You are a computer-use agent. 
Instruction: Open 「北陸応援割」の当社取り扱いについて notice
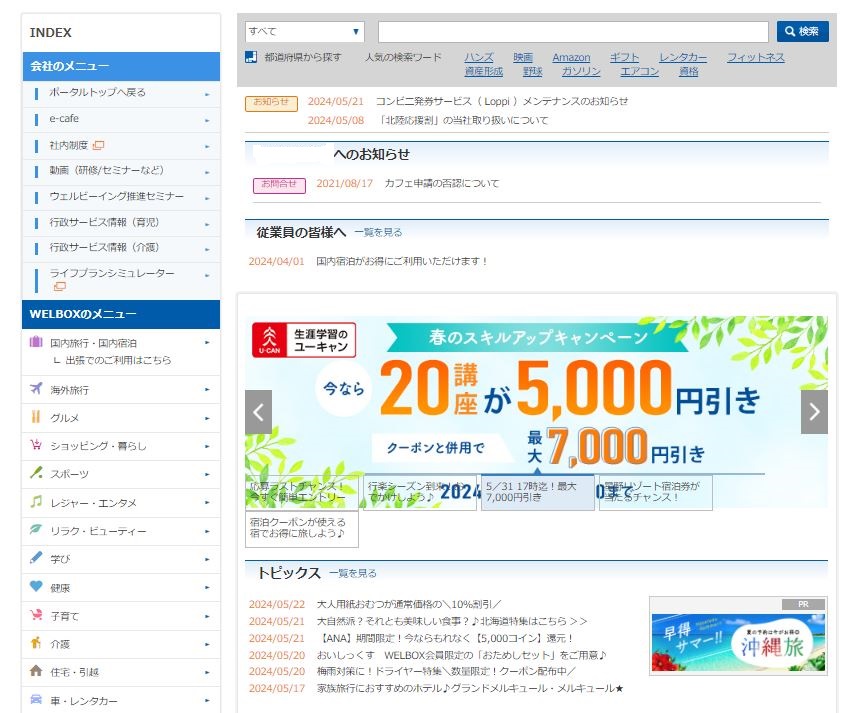click(463, 120)
